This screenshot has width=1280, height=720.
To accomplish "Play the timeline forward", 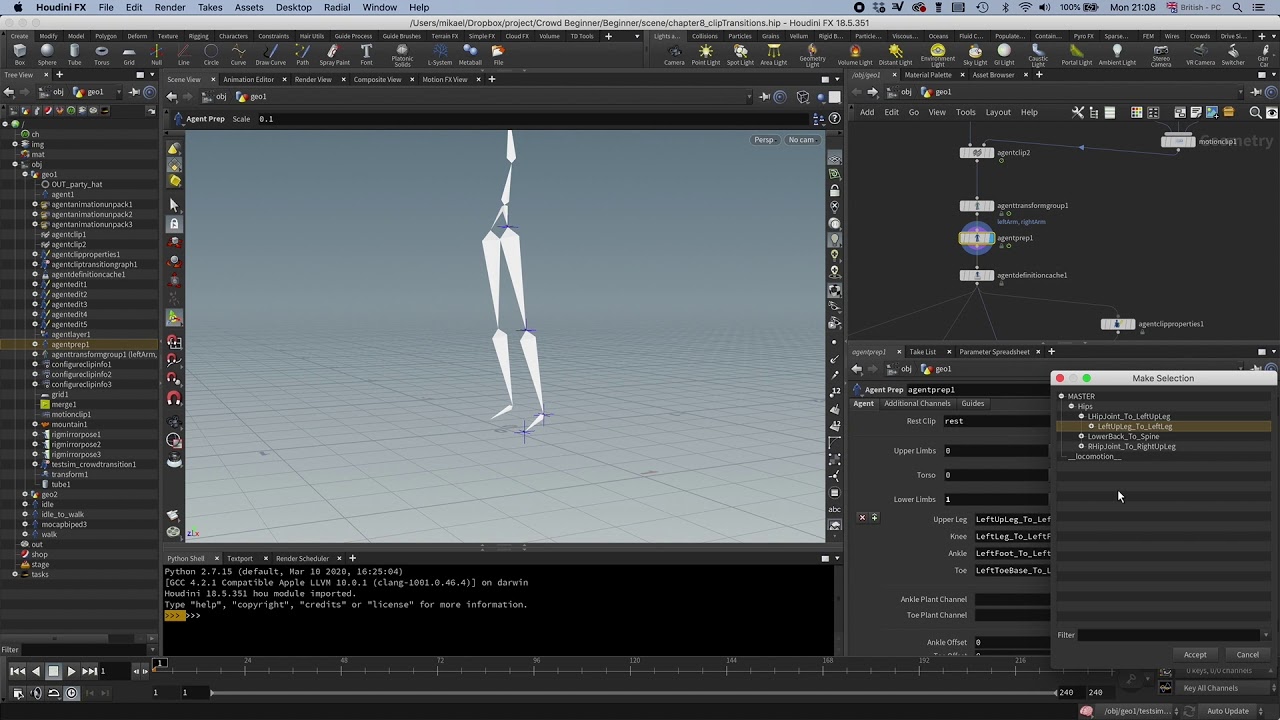I will tap(71, 672).
